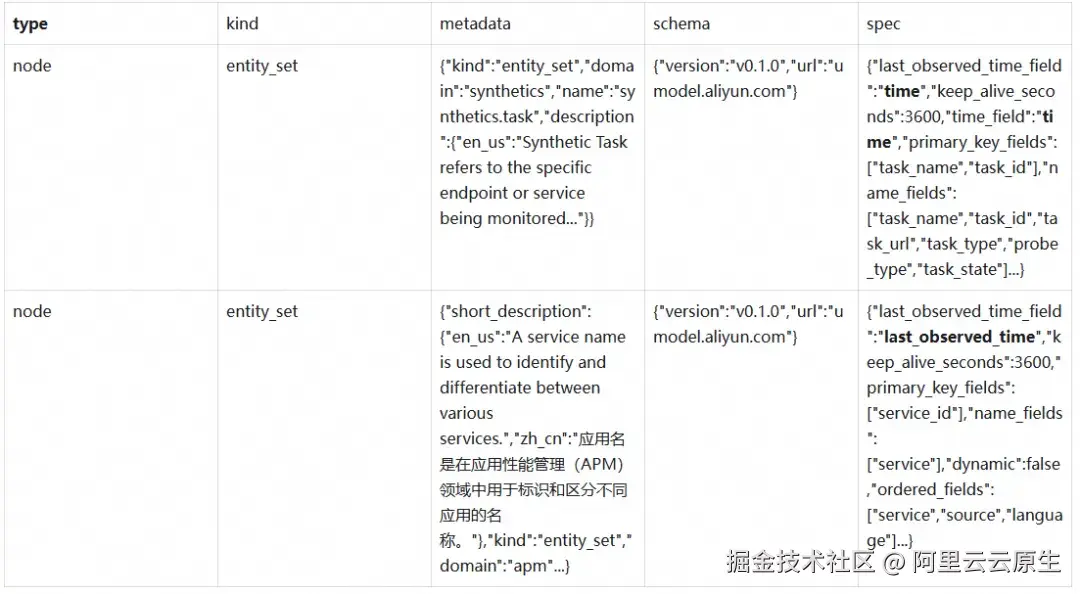The height and width of the screenshot is (594, 1080).
Task: Click the spec cell containing task_name fields
Action: pos(964,167)
